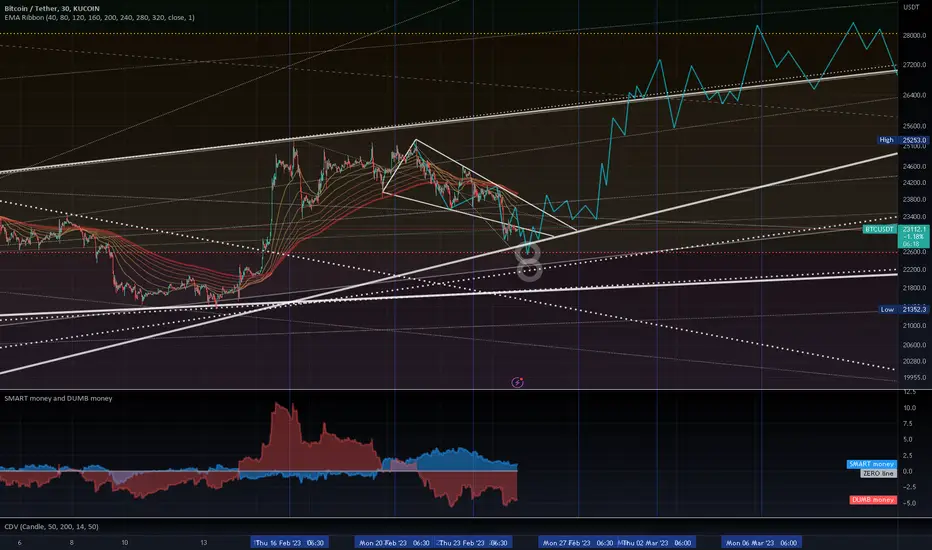Open the Bitcoin / Tether symbol title
This screenshot has height=550, width=932.
(x=52, y=9)
